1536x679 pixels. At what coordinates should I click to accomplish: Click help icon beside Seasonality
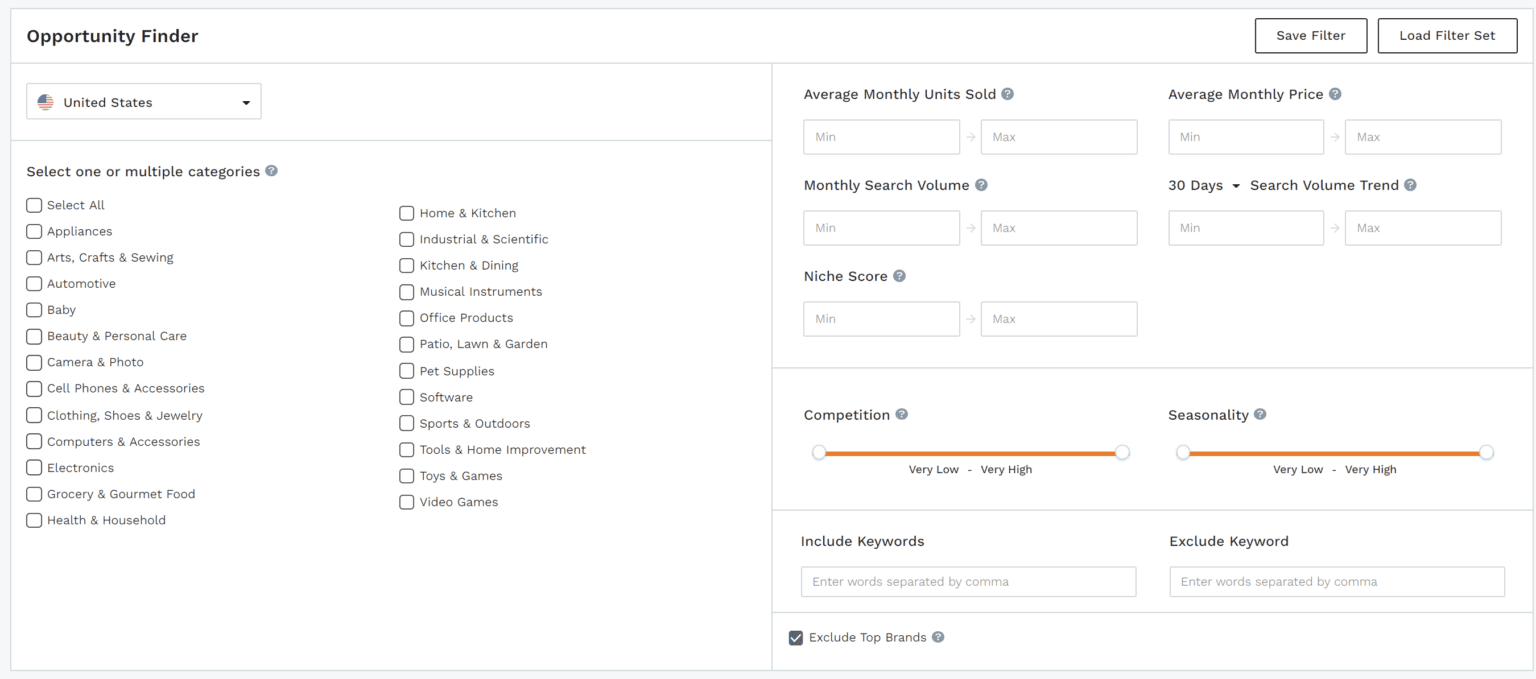tap(1260, 415)
